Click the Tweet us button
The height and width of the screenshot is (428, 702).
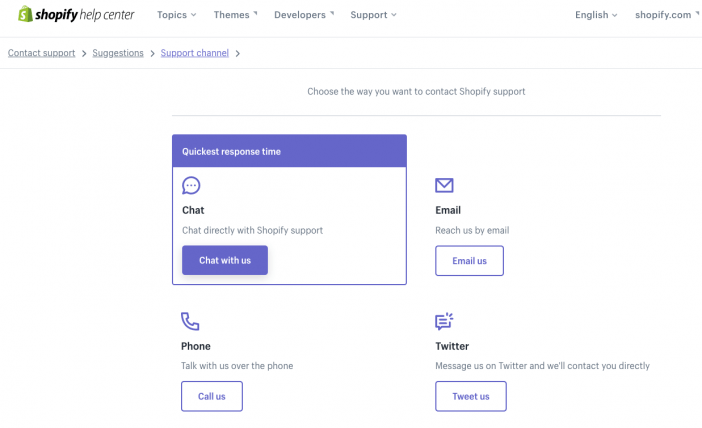click(x=471, y=396)
